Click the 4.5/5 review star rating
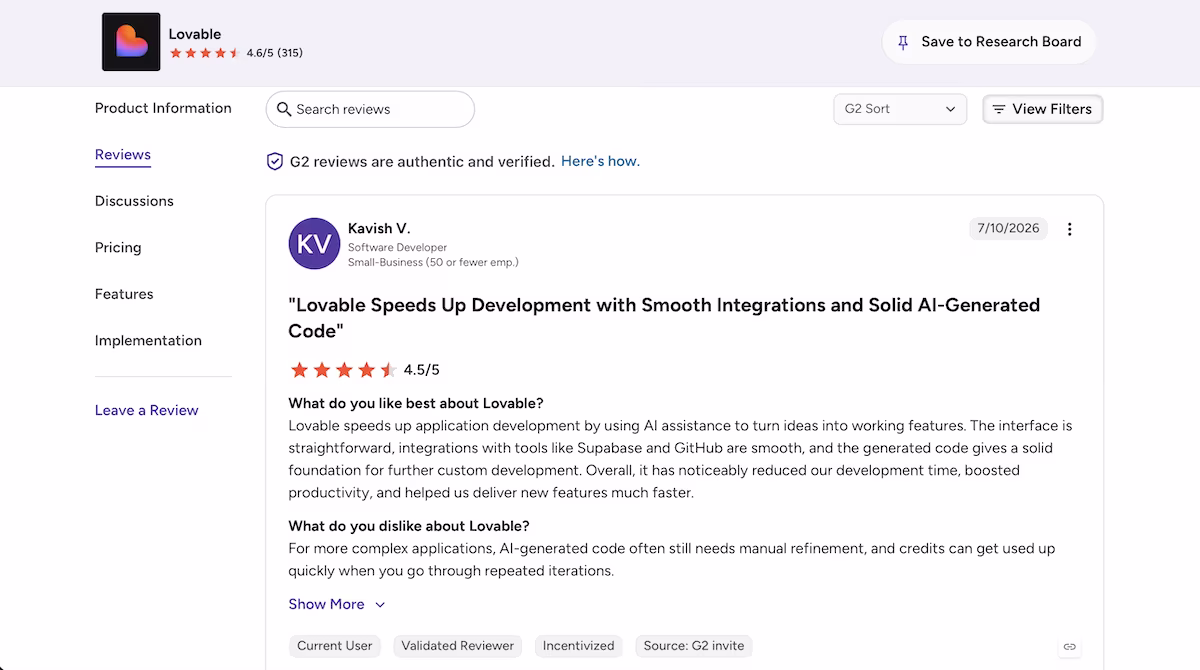This screenshot has height=670, width=1200. tap(343, 370)
